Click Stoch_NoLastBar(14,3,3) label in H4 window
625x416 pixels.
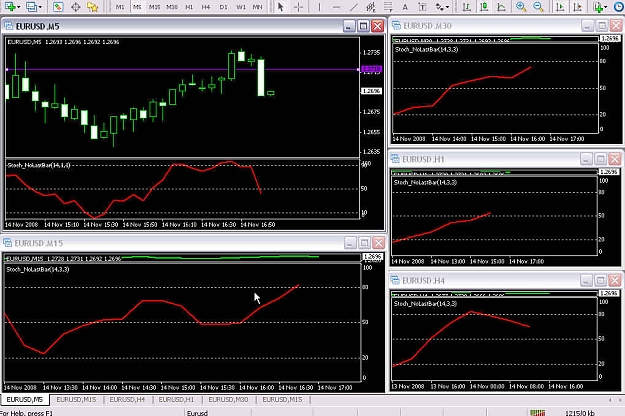425,304
